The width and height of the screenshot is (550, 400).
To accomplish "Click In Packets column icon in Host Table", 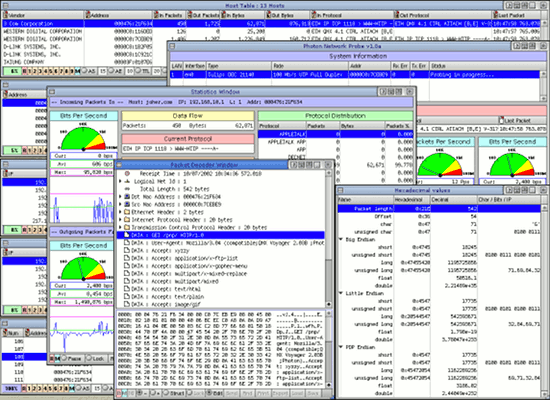I will point(156,15).
